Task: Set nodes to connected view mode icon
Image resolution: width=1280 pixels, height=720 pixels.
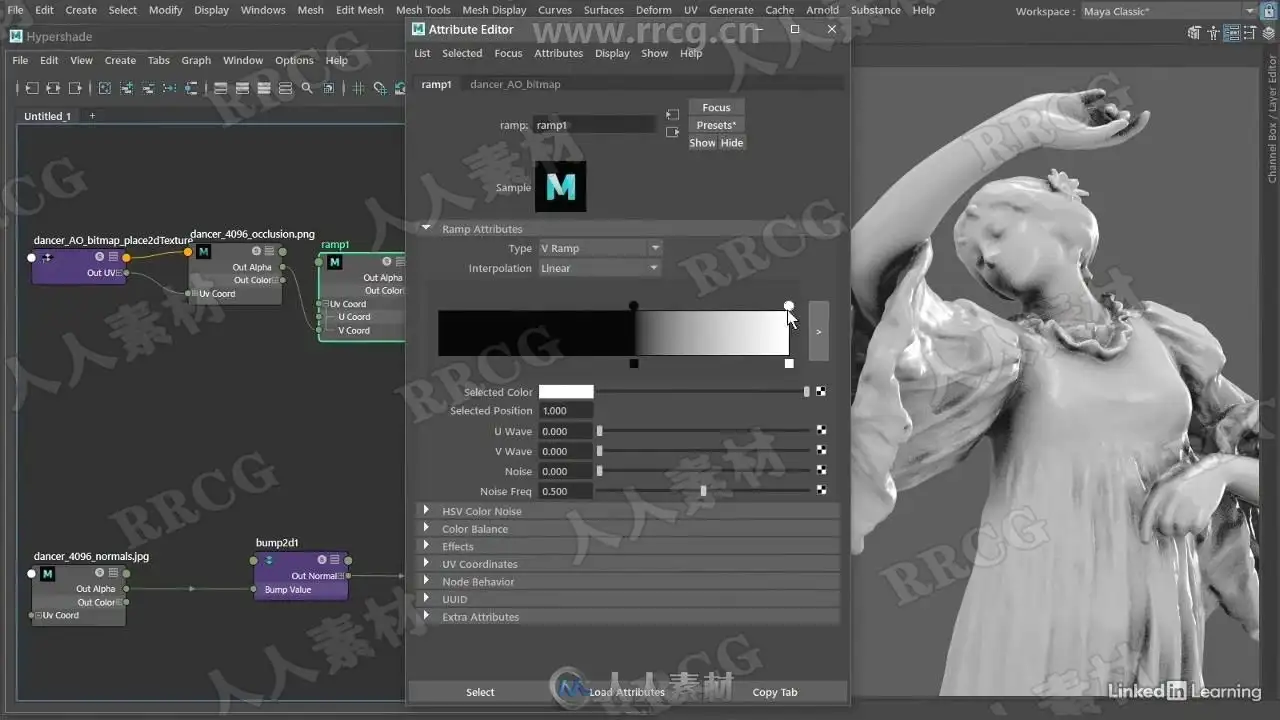Action: [242, 88]
